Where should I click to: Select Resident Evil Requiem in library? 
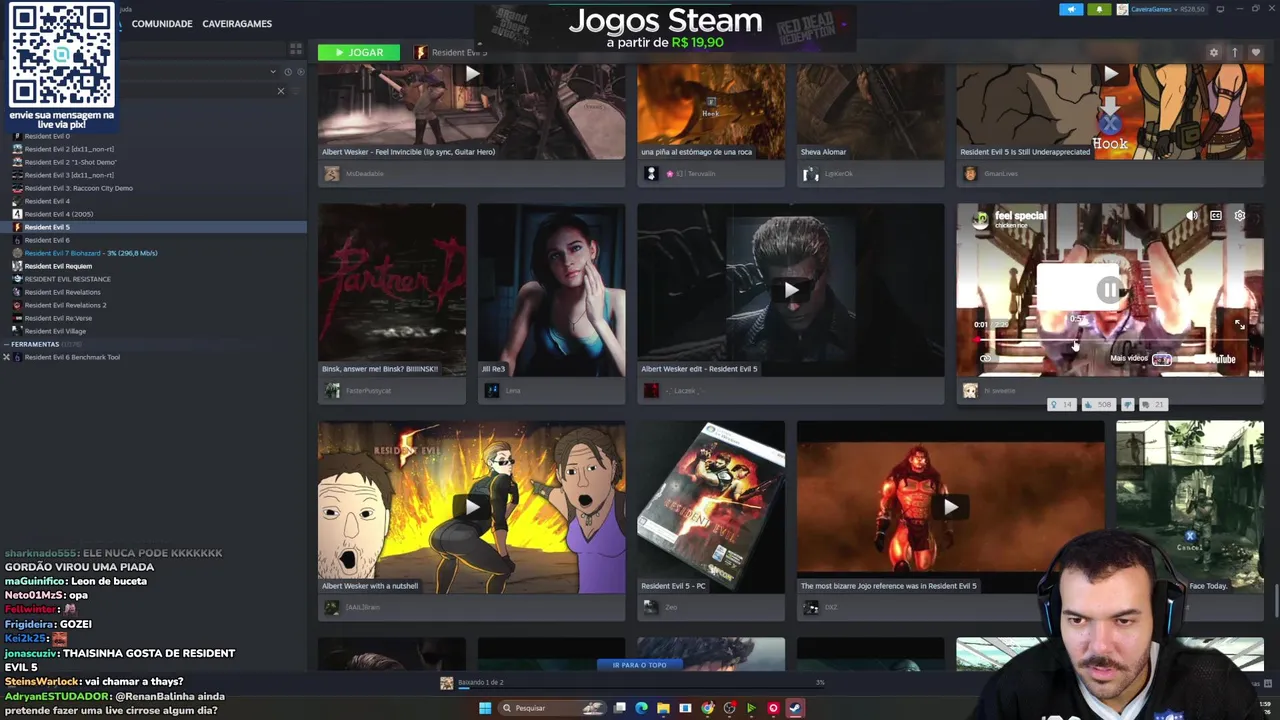coord(58,266)
